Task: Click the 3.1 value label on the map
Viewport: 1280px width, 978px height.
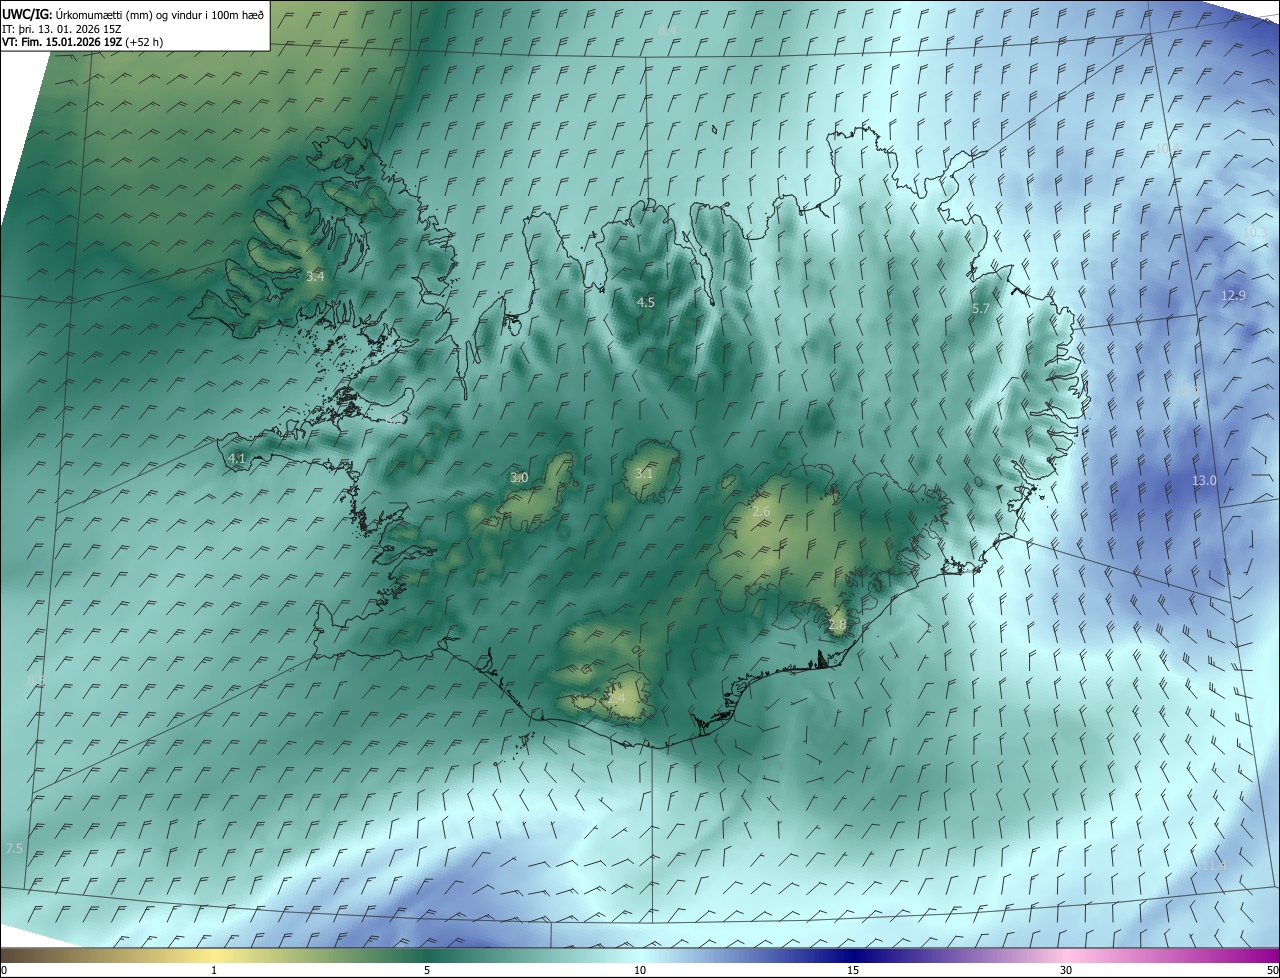Action: pyautogui.click(x=644, y=473)
